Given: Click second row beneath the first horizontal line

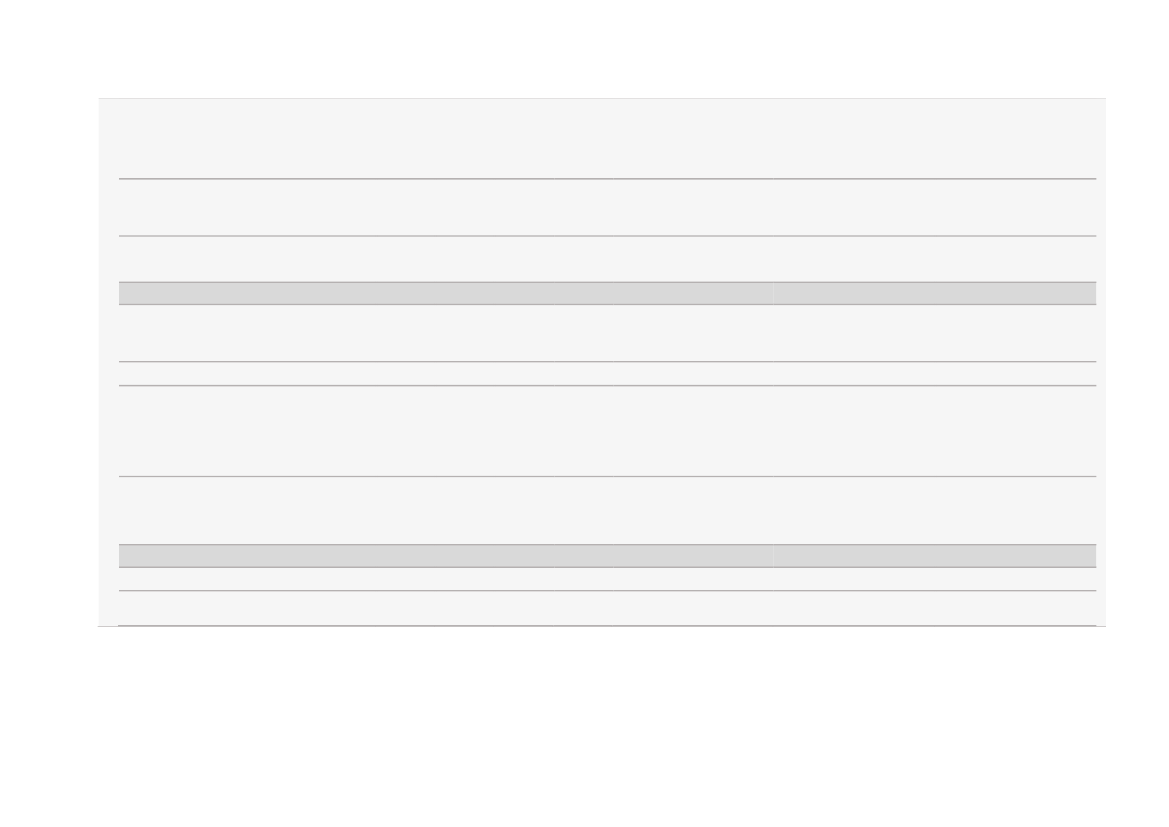Looking at the screenshot, I should pos(607,259).
